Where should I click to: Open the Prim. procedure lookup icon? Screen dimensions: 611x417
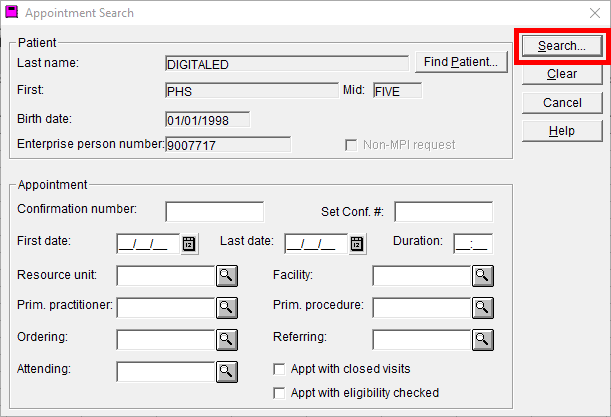(483, 308)
